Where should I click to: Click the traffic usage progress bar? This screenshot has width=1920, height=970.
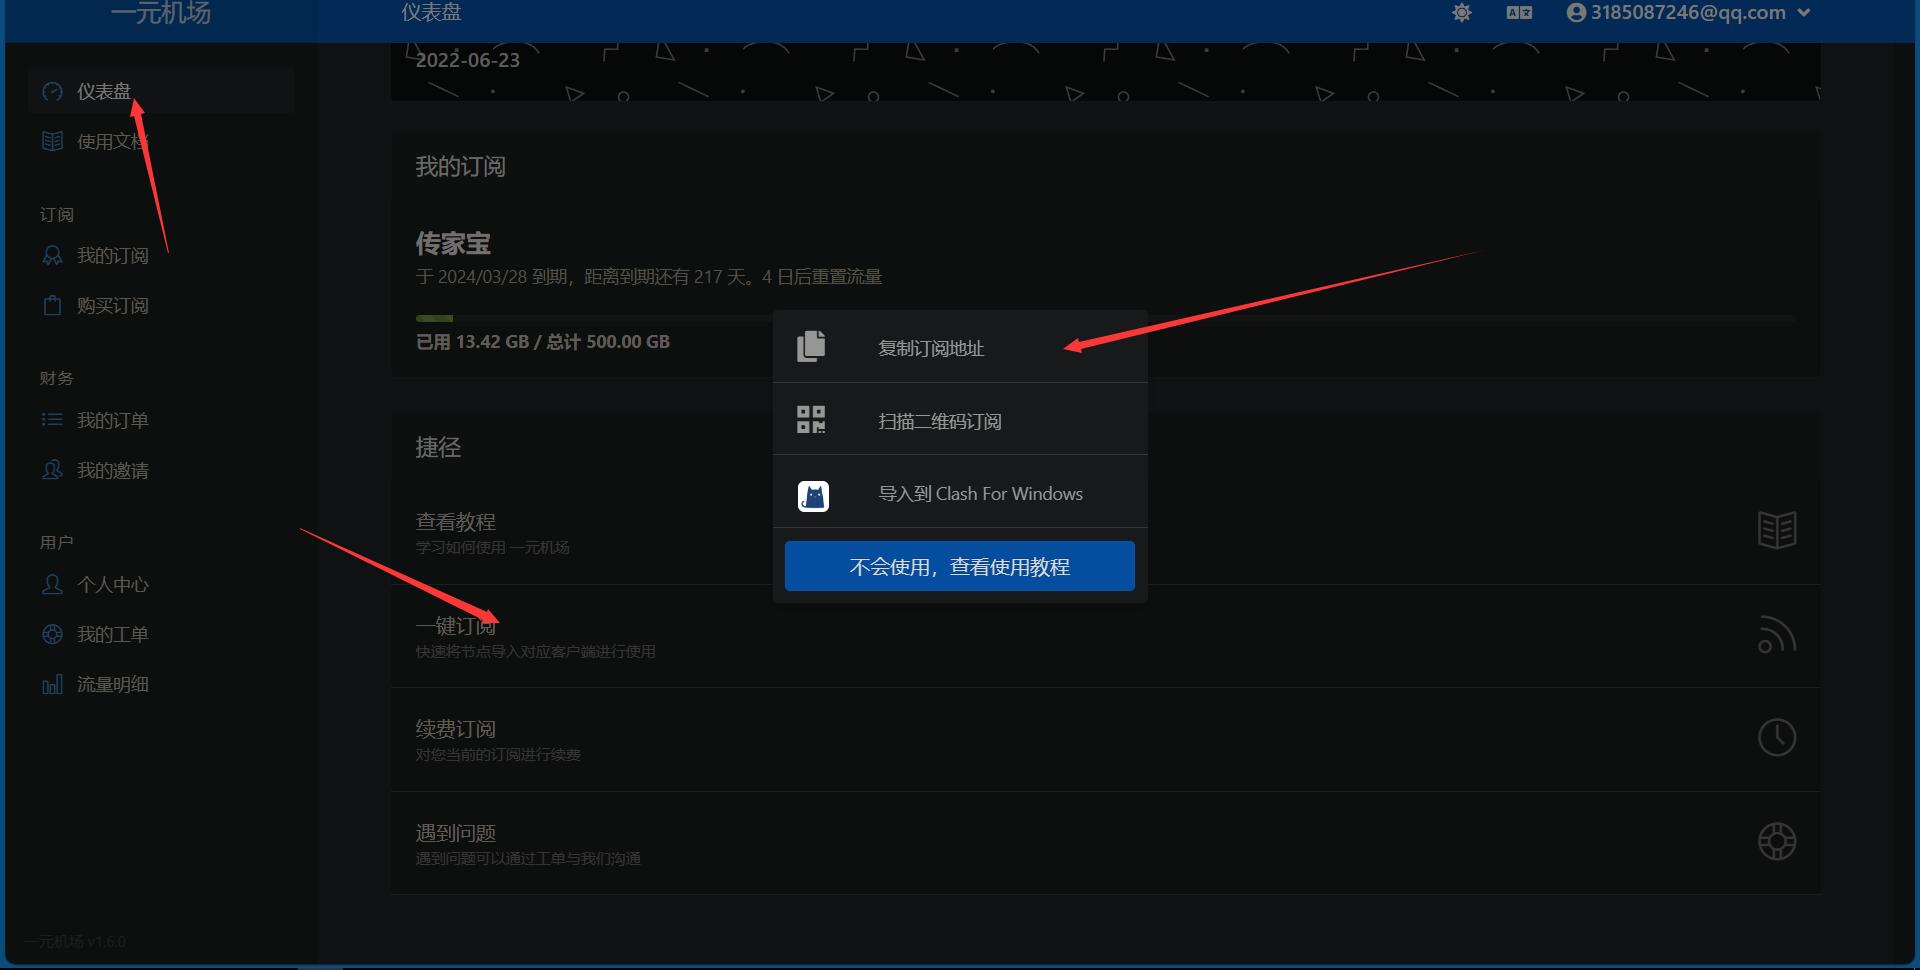coord(1105,318)
